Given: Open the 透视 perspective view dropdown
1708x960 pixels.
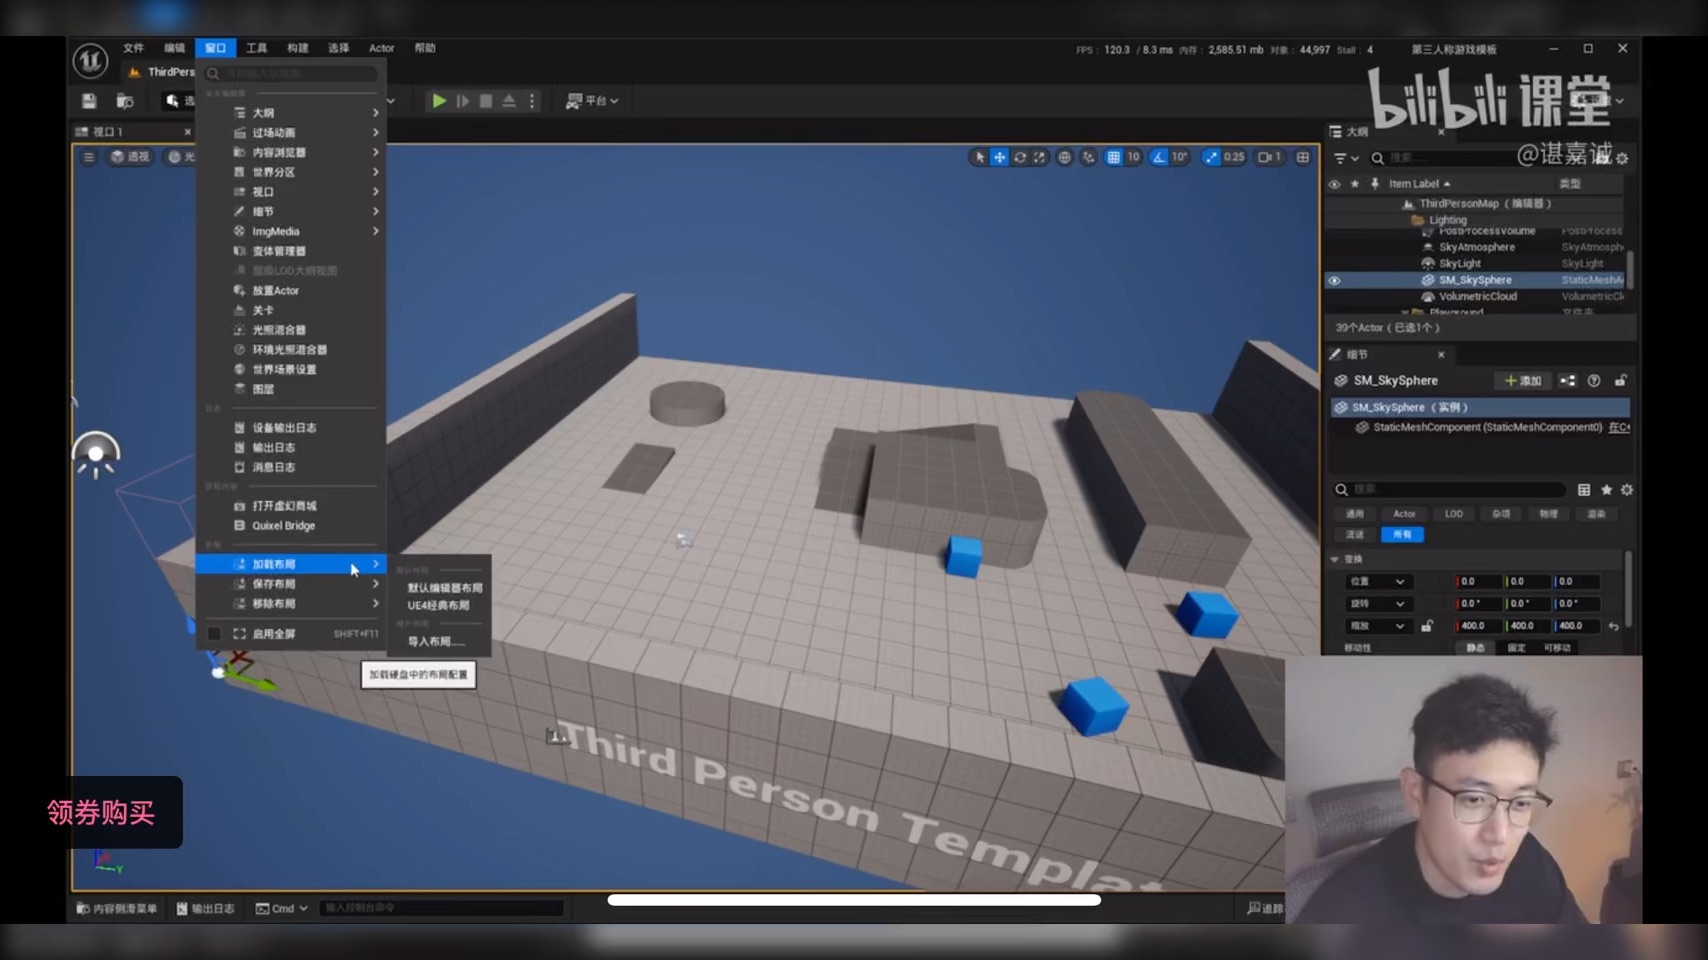Looking at the screenshot, I should pyautogui.click(x=130, y=157).
